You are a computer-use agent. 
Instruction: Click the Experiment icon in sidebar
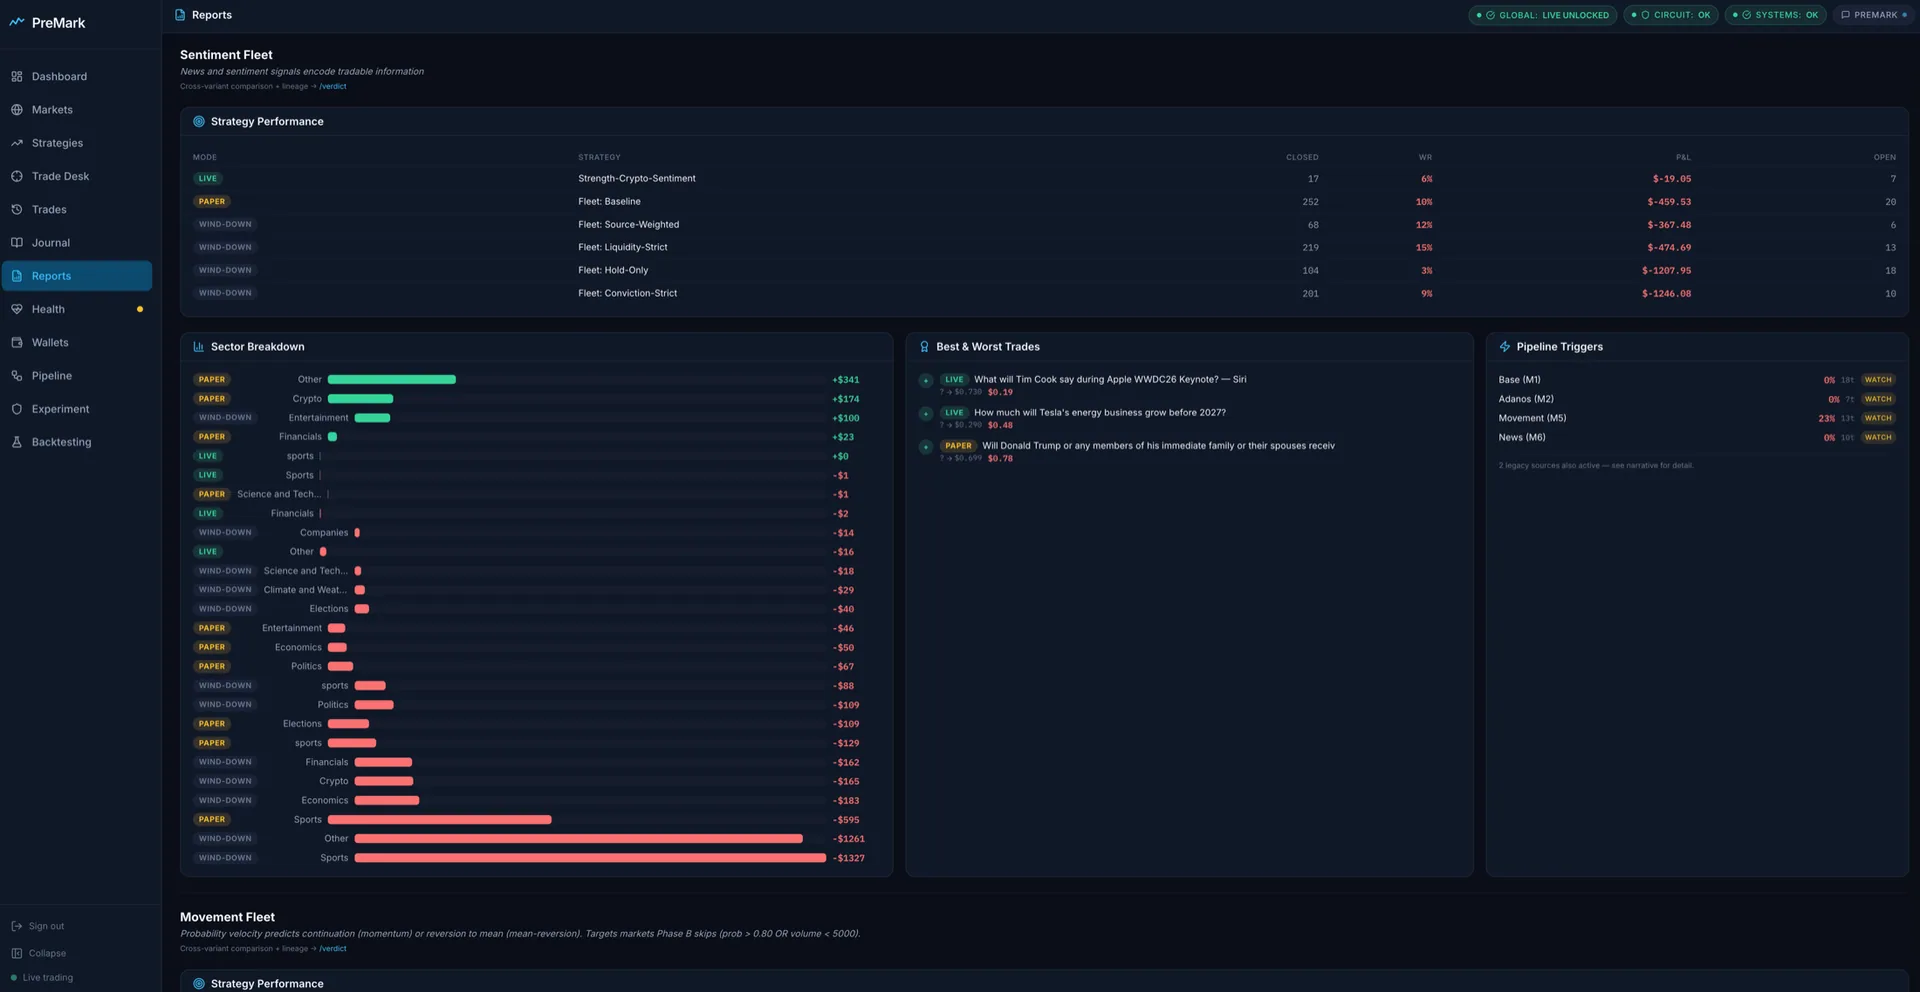pyautogui.click(x=17, y=409)
